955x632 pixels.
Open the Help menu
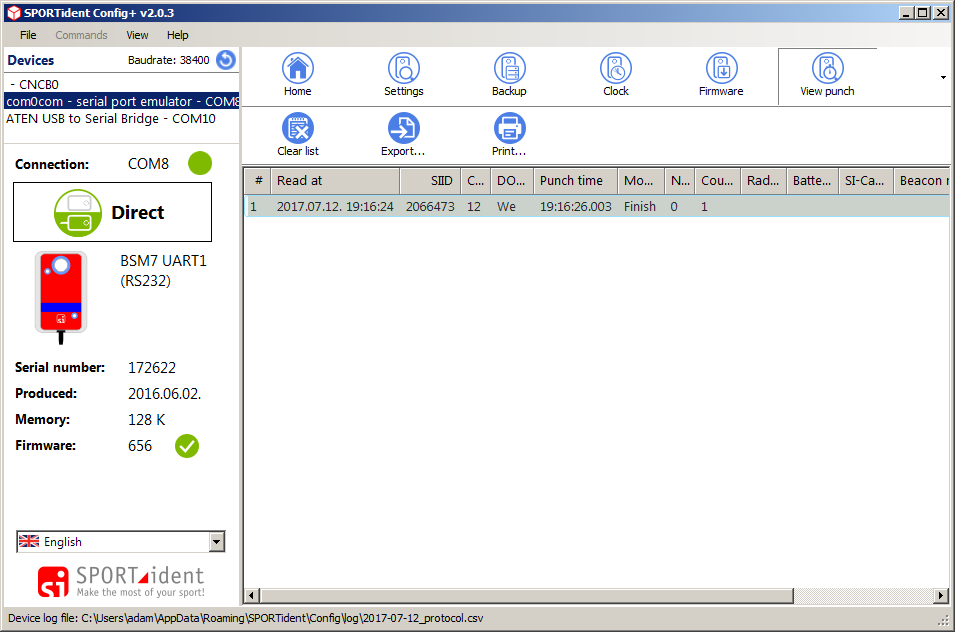pyautogui.click(x=178, y=35)
